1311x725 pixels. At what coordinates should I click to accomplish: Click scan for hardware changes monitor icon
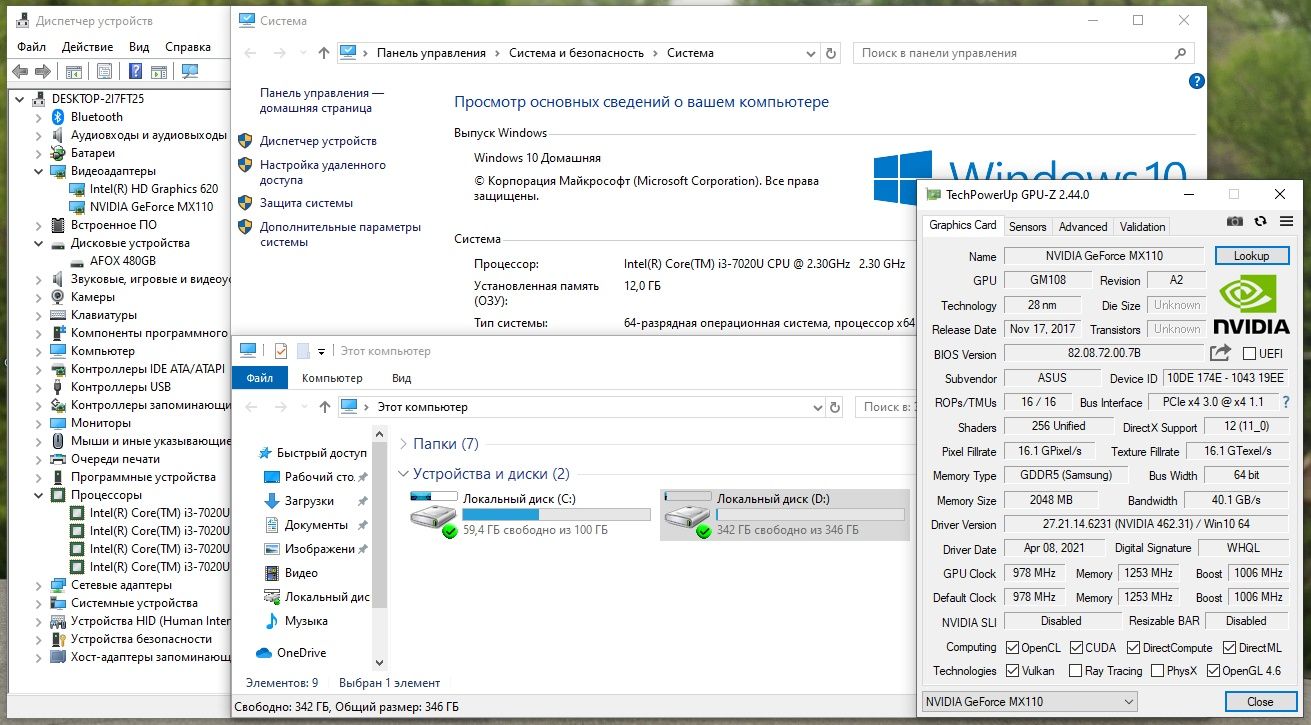pyautogui.click(x=190, y=71)
